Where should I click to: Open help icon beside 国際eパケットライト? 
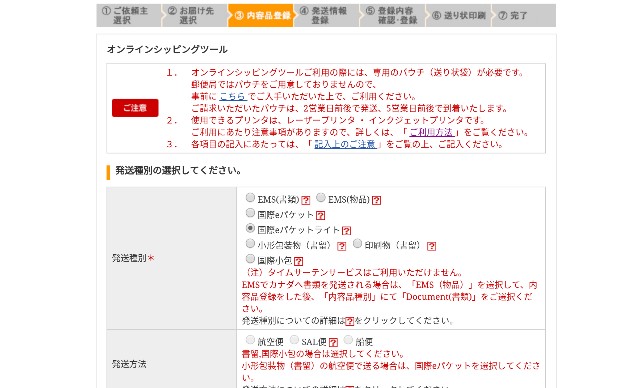(x=347, y=231)
